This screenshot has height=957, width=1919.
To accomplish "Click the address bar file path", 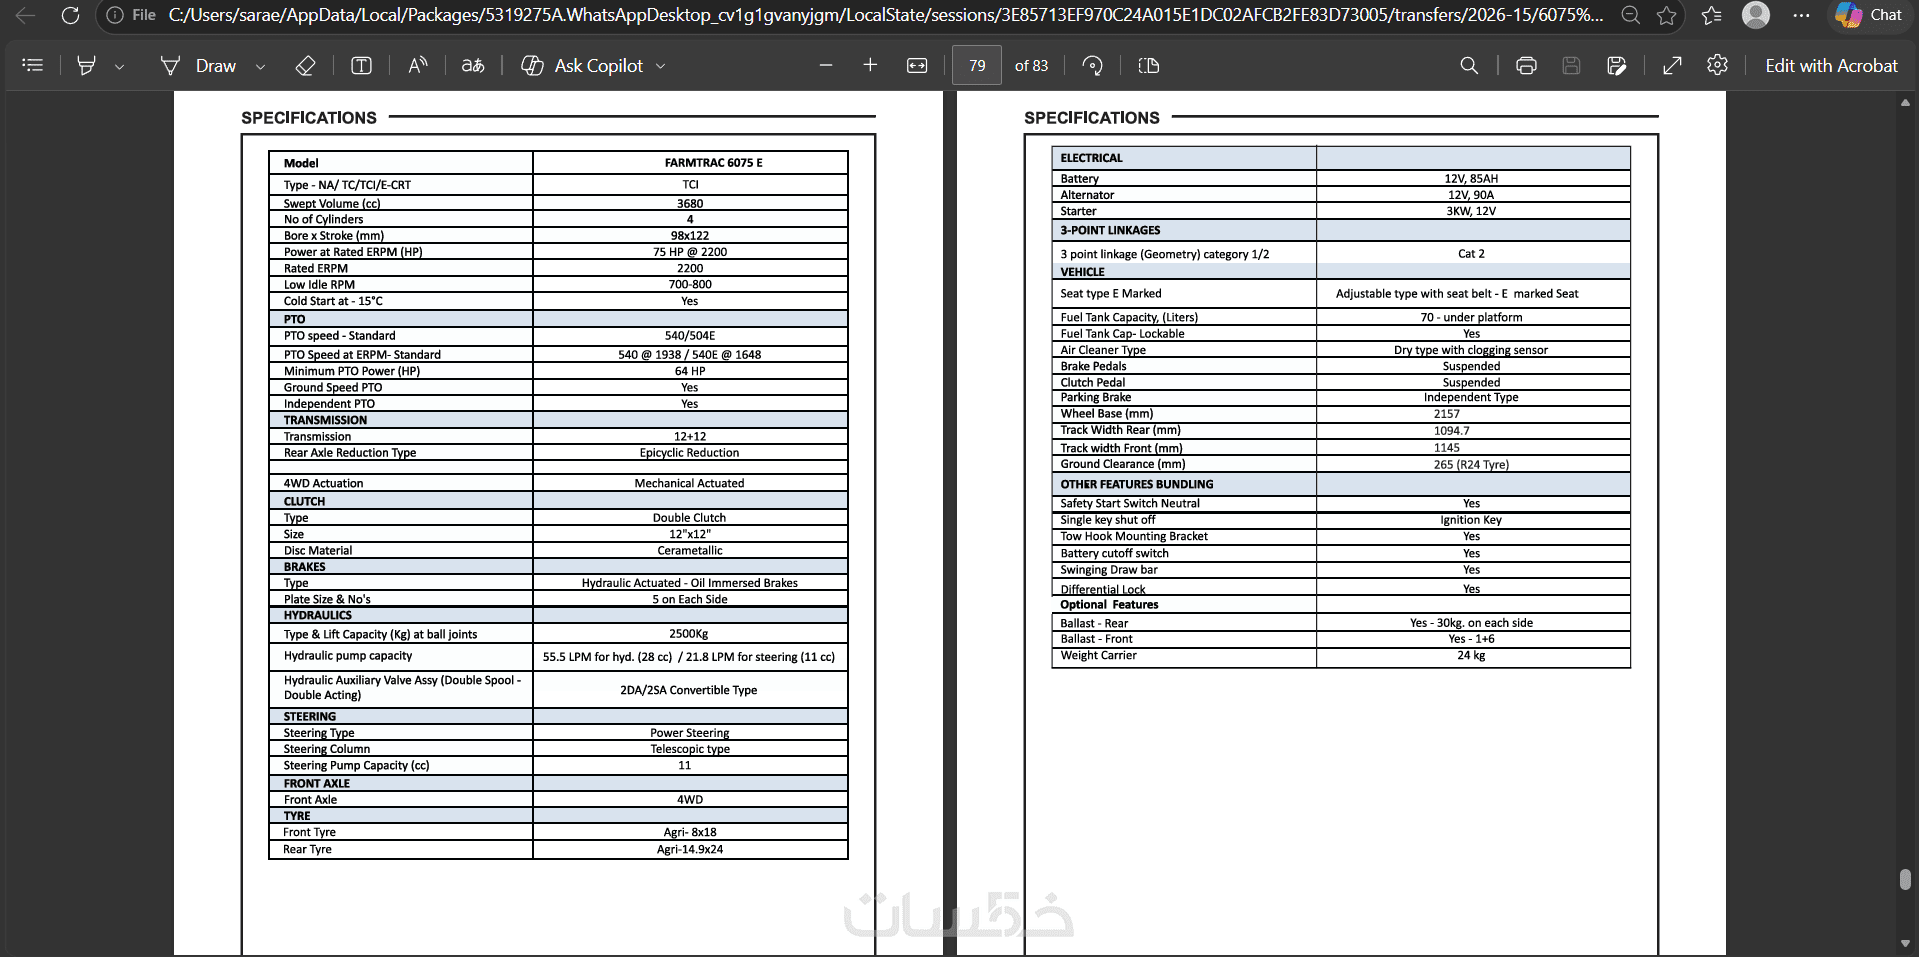I will (x=885, y=15).
